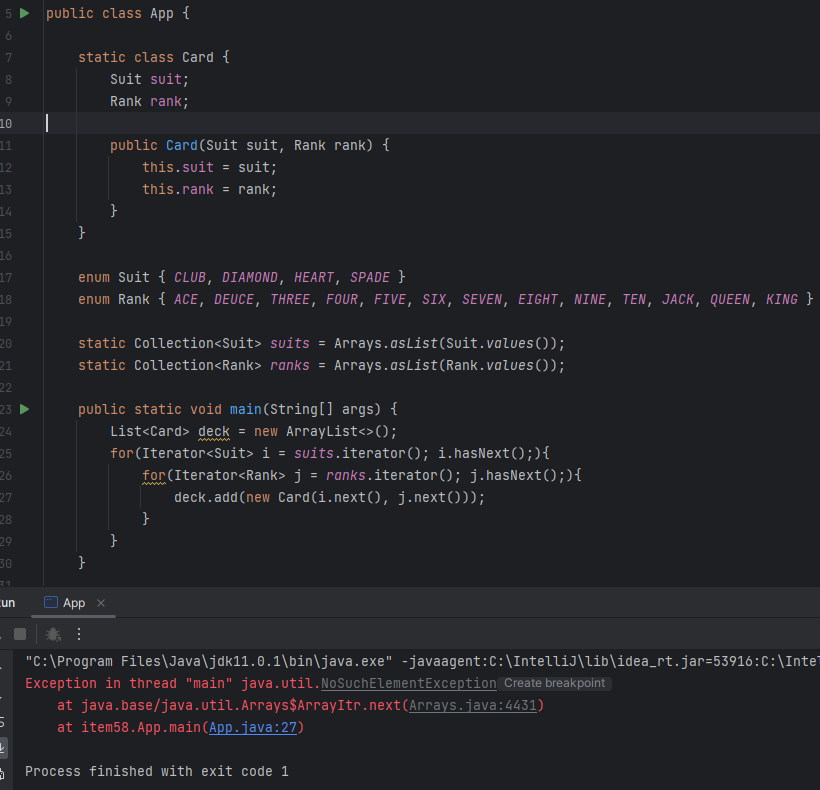Click the 'DIAMOND' enum constant
This screenshot has height=790, width=820.
[x=250, y=277]
